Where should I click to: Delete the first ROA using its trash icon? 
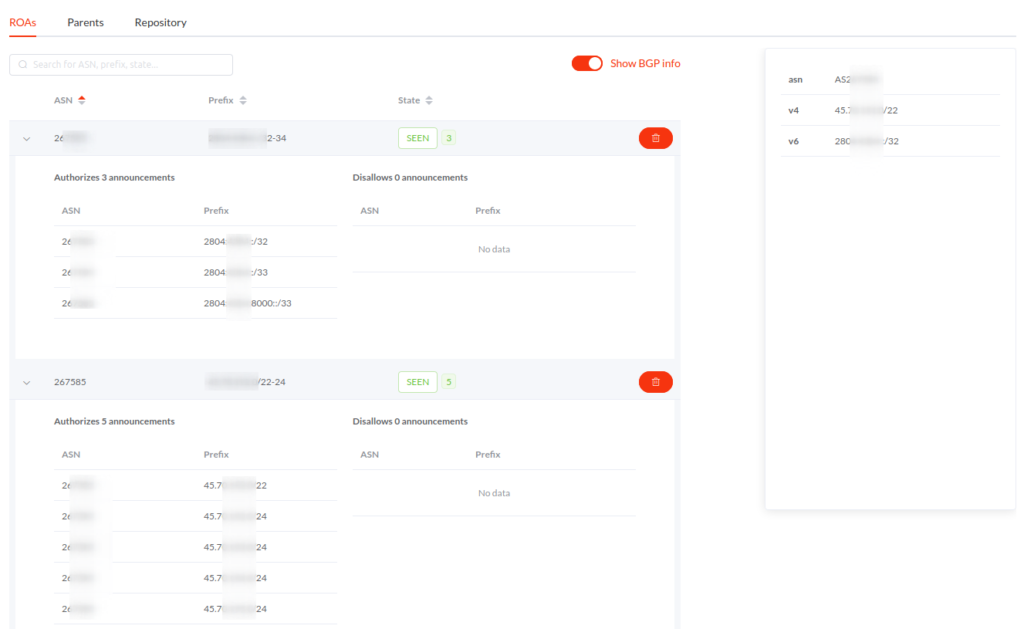pyautogui.click(x=655, y=137)
